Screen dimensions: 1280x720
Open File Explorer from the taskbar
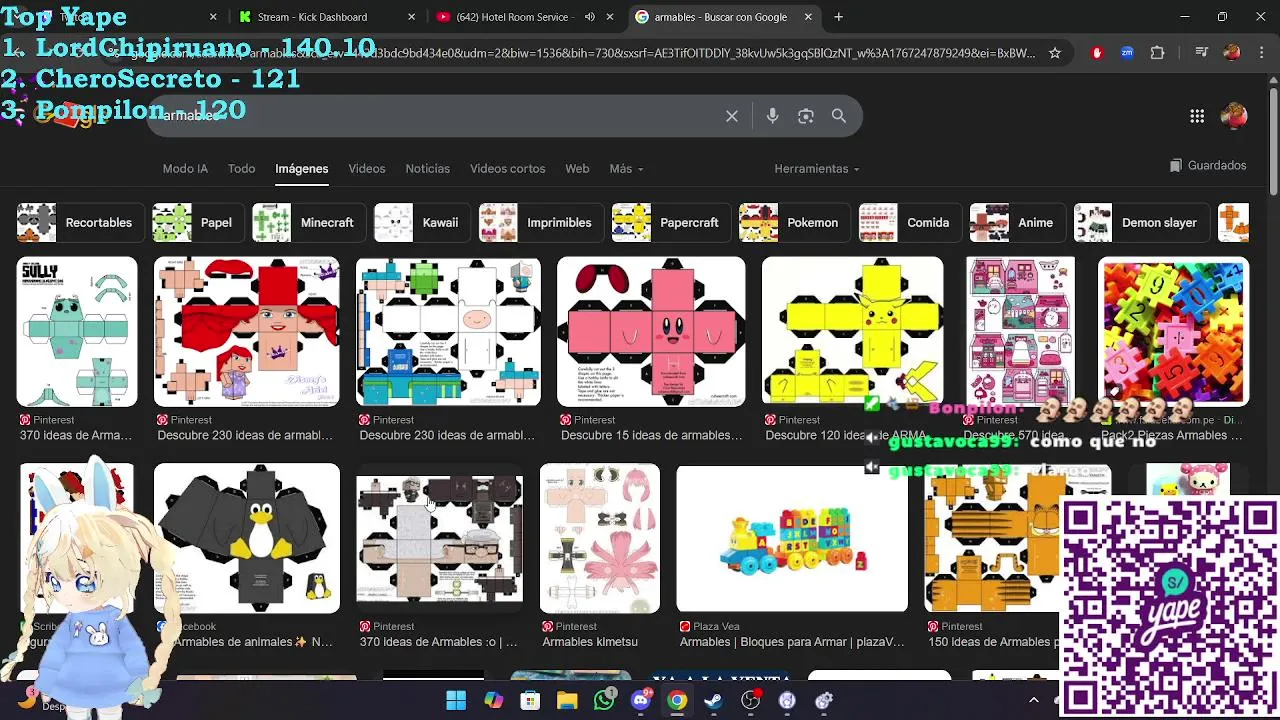point(567,700)
